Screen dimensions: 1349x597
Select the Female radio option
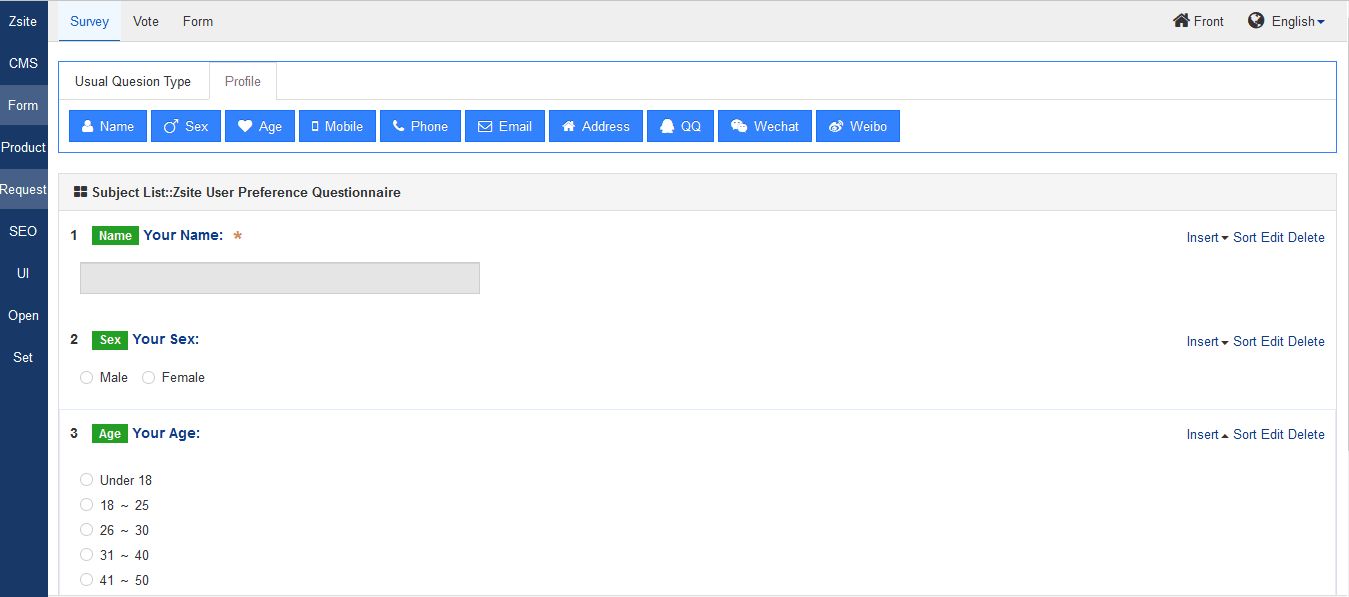point(149,377)
